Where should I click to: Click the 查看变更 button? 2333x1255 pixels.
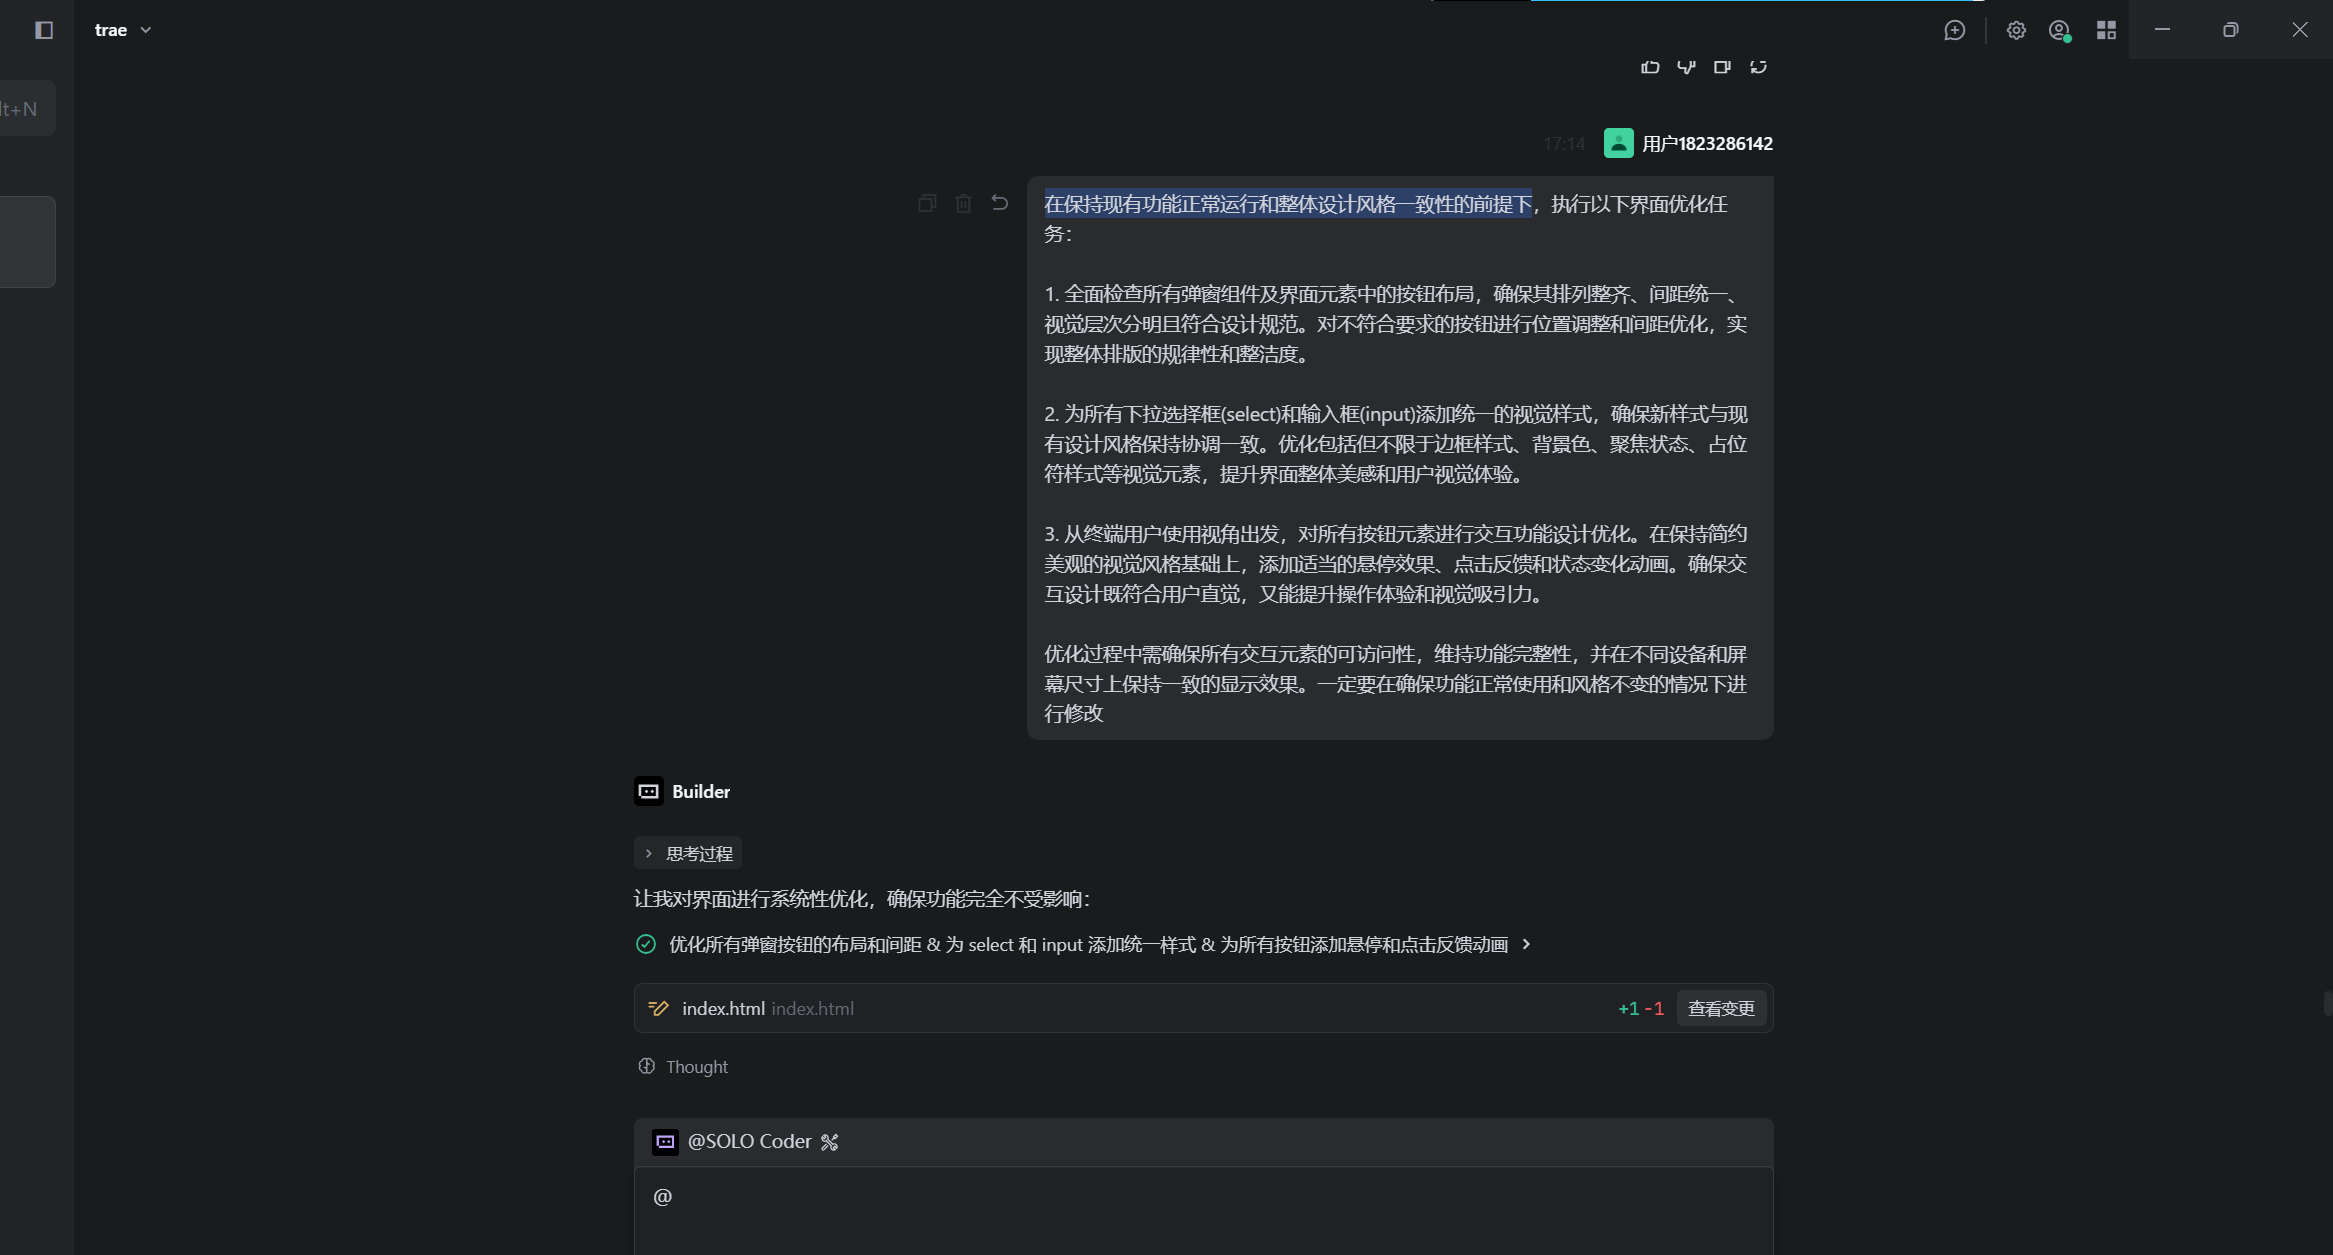coord(1720,1008)
